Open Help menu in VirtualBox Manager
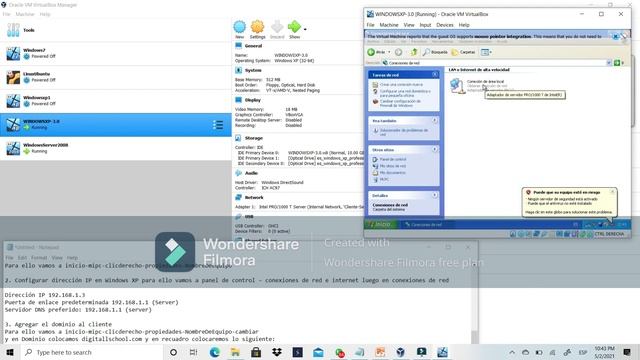This screenshot has height=360, width=640. coord(45,14)
